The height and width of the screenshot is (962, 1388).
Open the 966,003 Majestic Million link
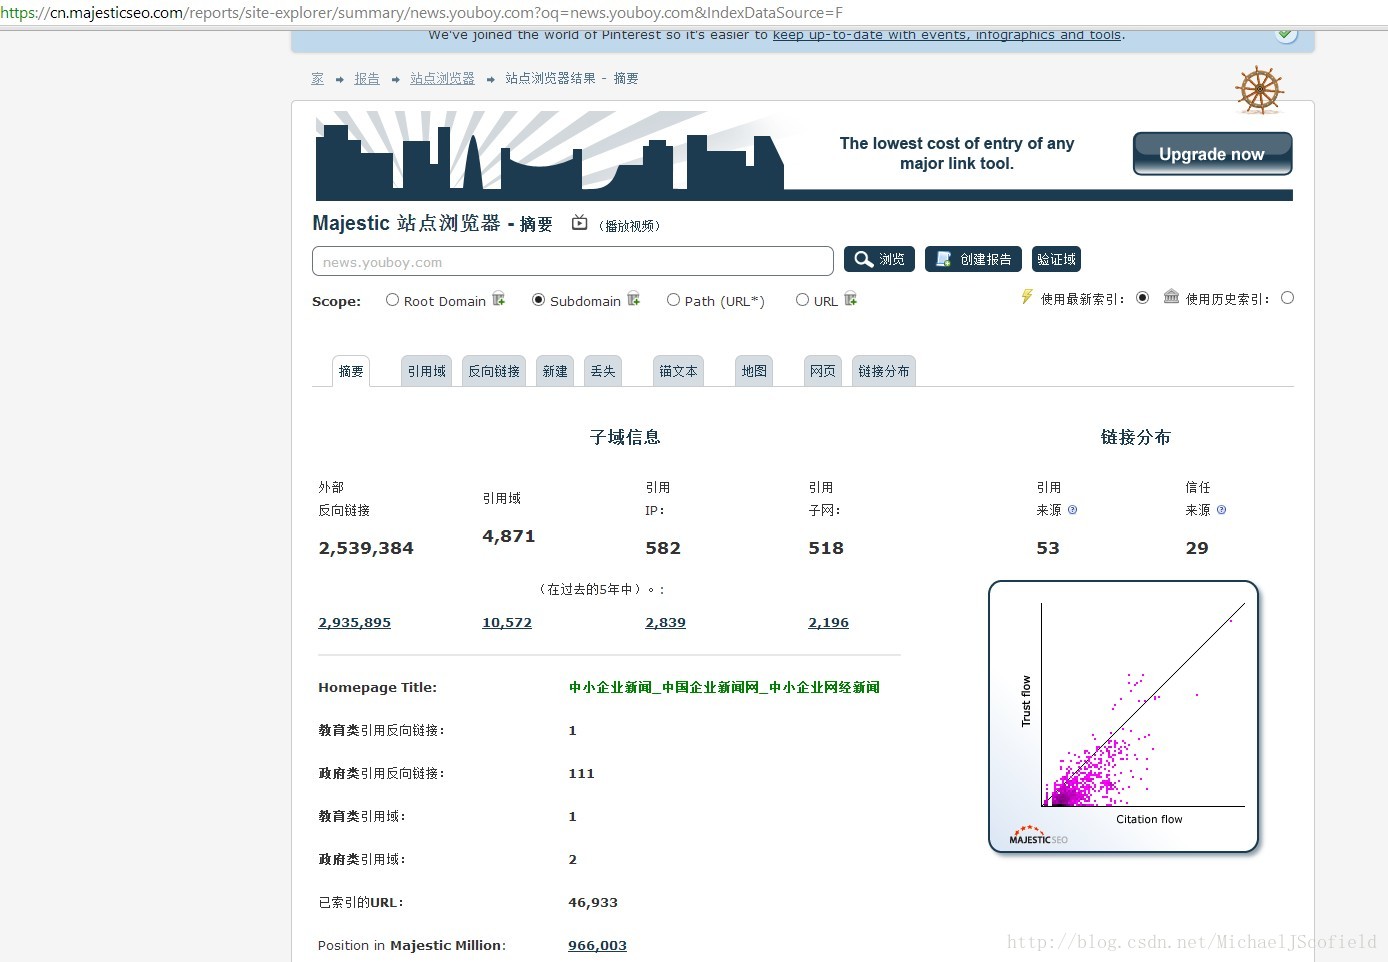coord(597,945)
